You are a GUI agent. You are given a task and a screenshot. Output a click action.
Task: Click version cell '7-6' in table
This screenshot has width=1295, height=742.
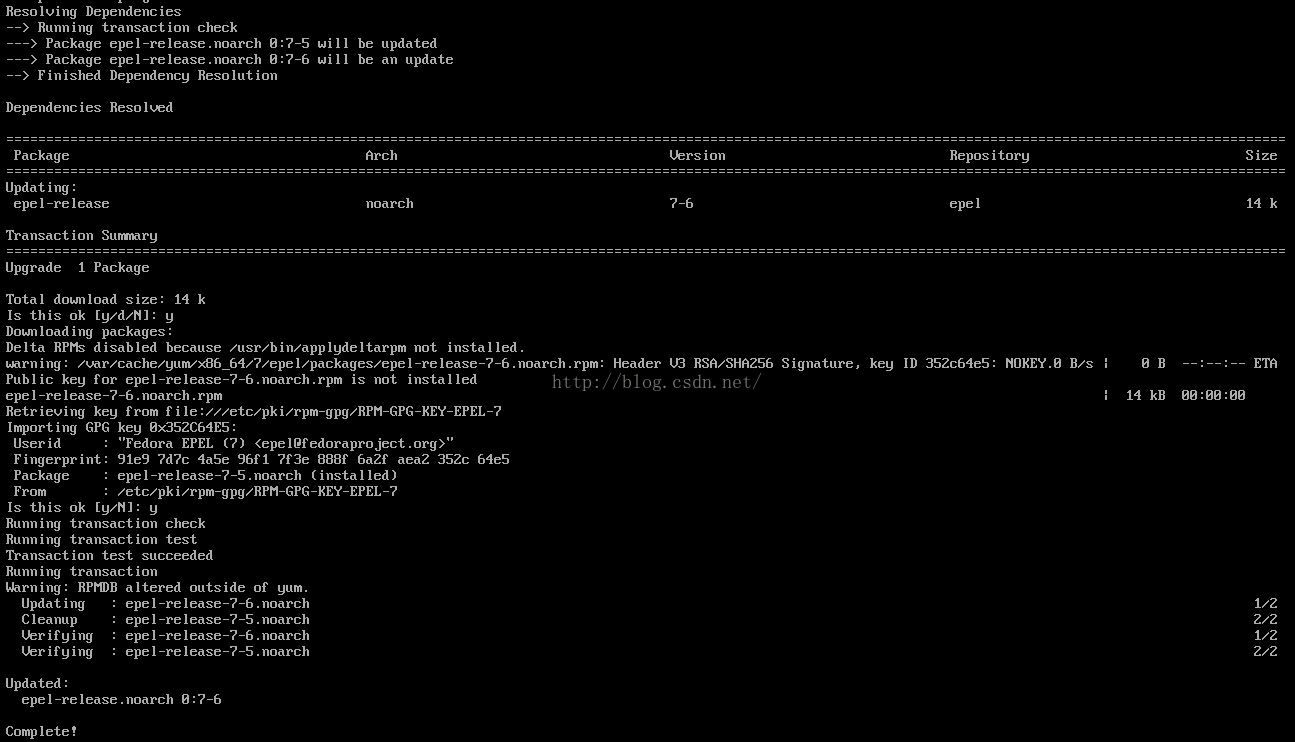pos(682,204)
